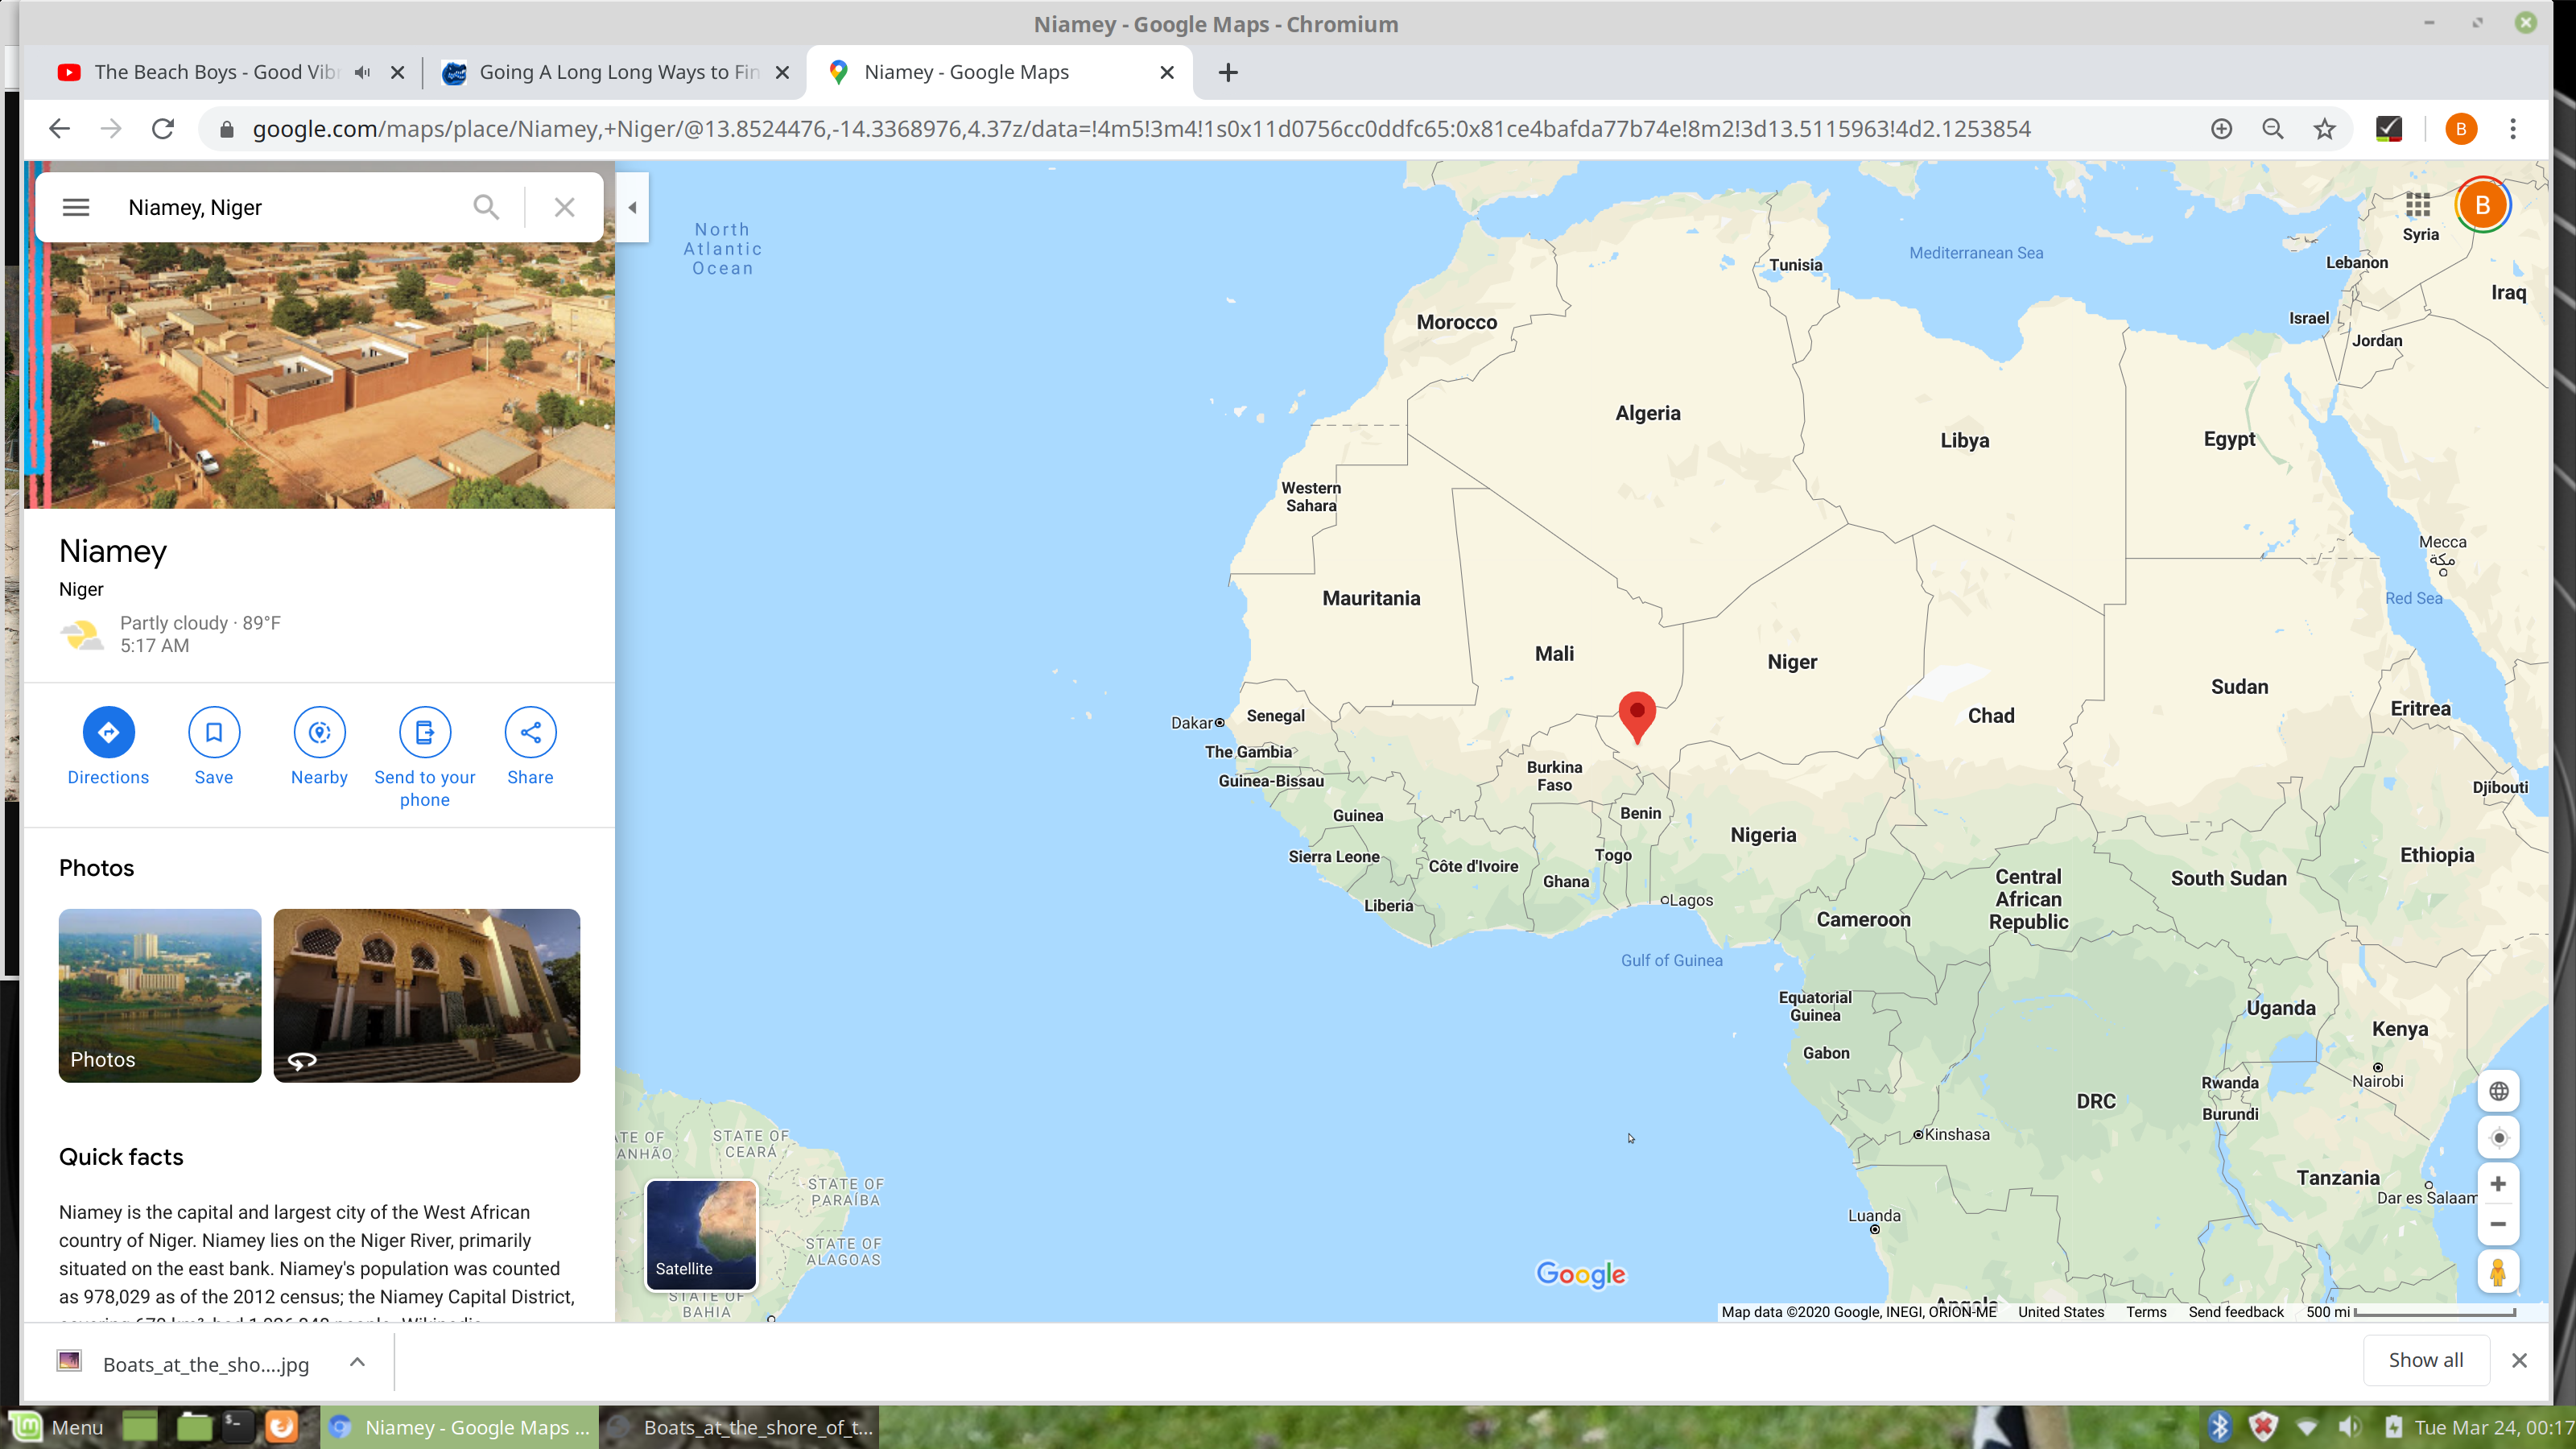Screen dimensions: 2576x1449
Task: Open the Linux Mint Menu
Action: [57, 1427]
